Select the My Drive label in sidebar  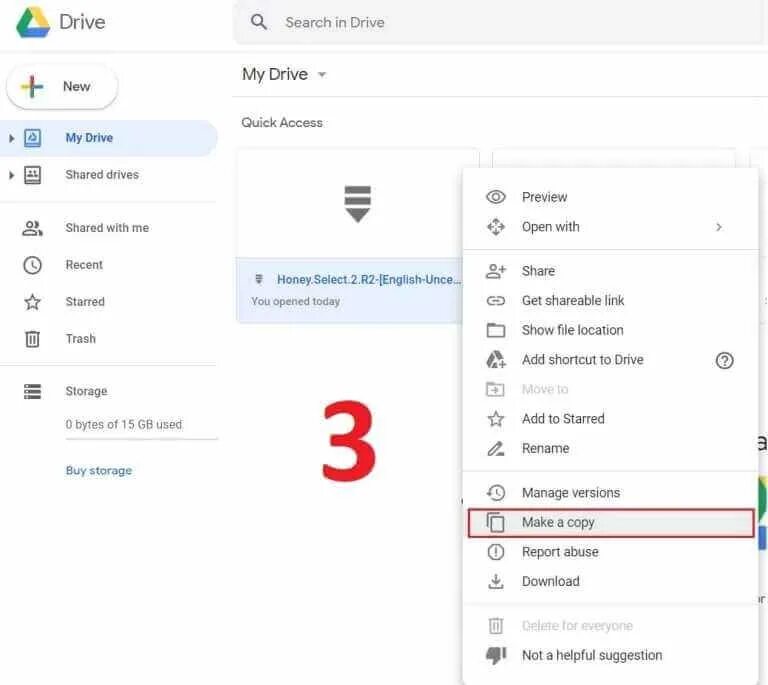click(89, 138)
